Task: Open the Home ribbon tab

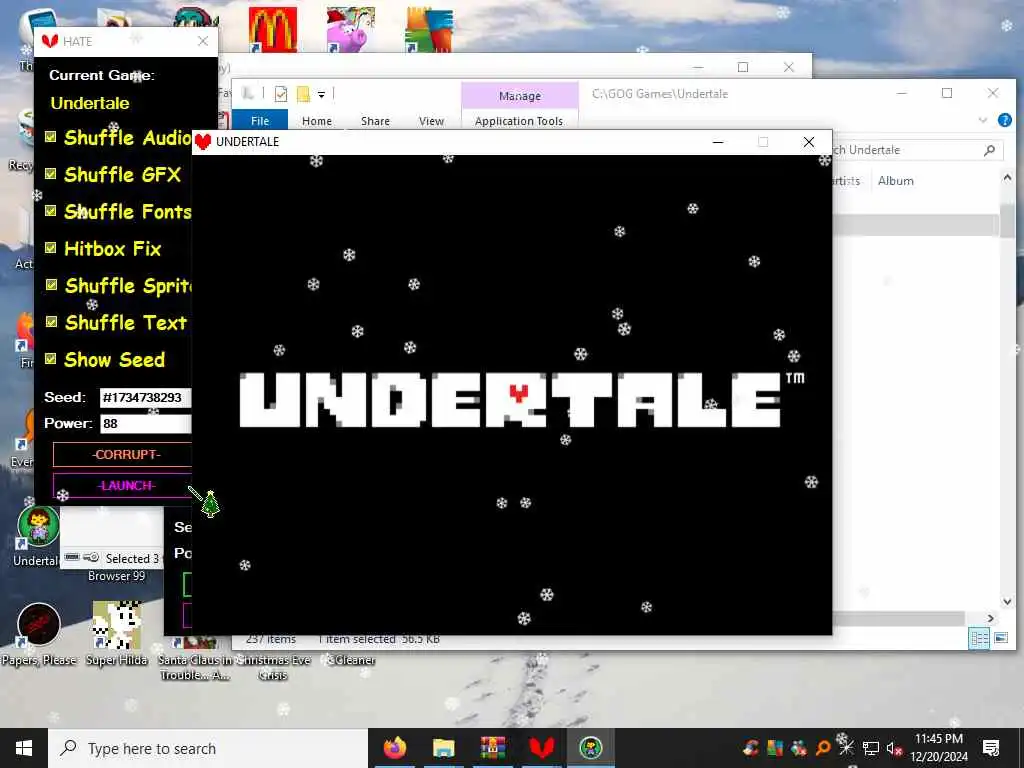Action: (x=317, y=121)
